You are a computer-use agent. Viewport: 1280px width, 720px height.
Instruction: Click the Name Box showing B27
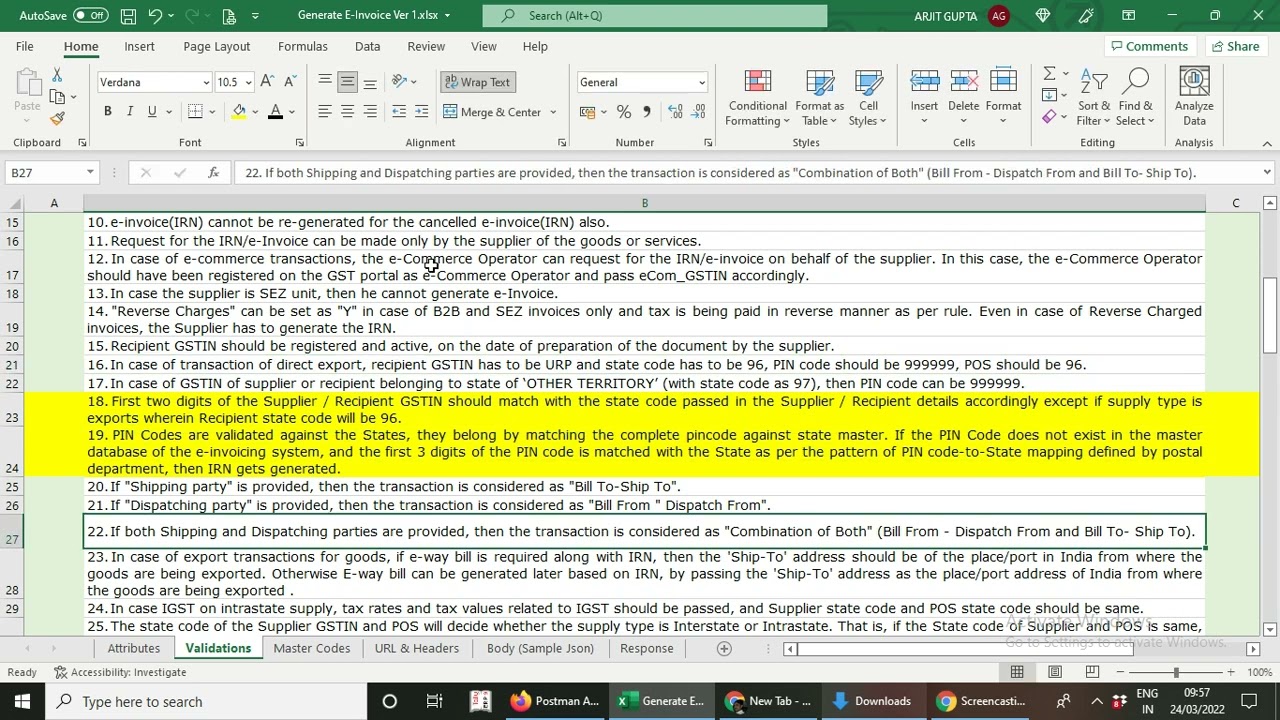coord(44,173)
